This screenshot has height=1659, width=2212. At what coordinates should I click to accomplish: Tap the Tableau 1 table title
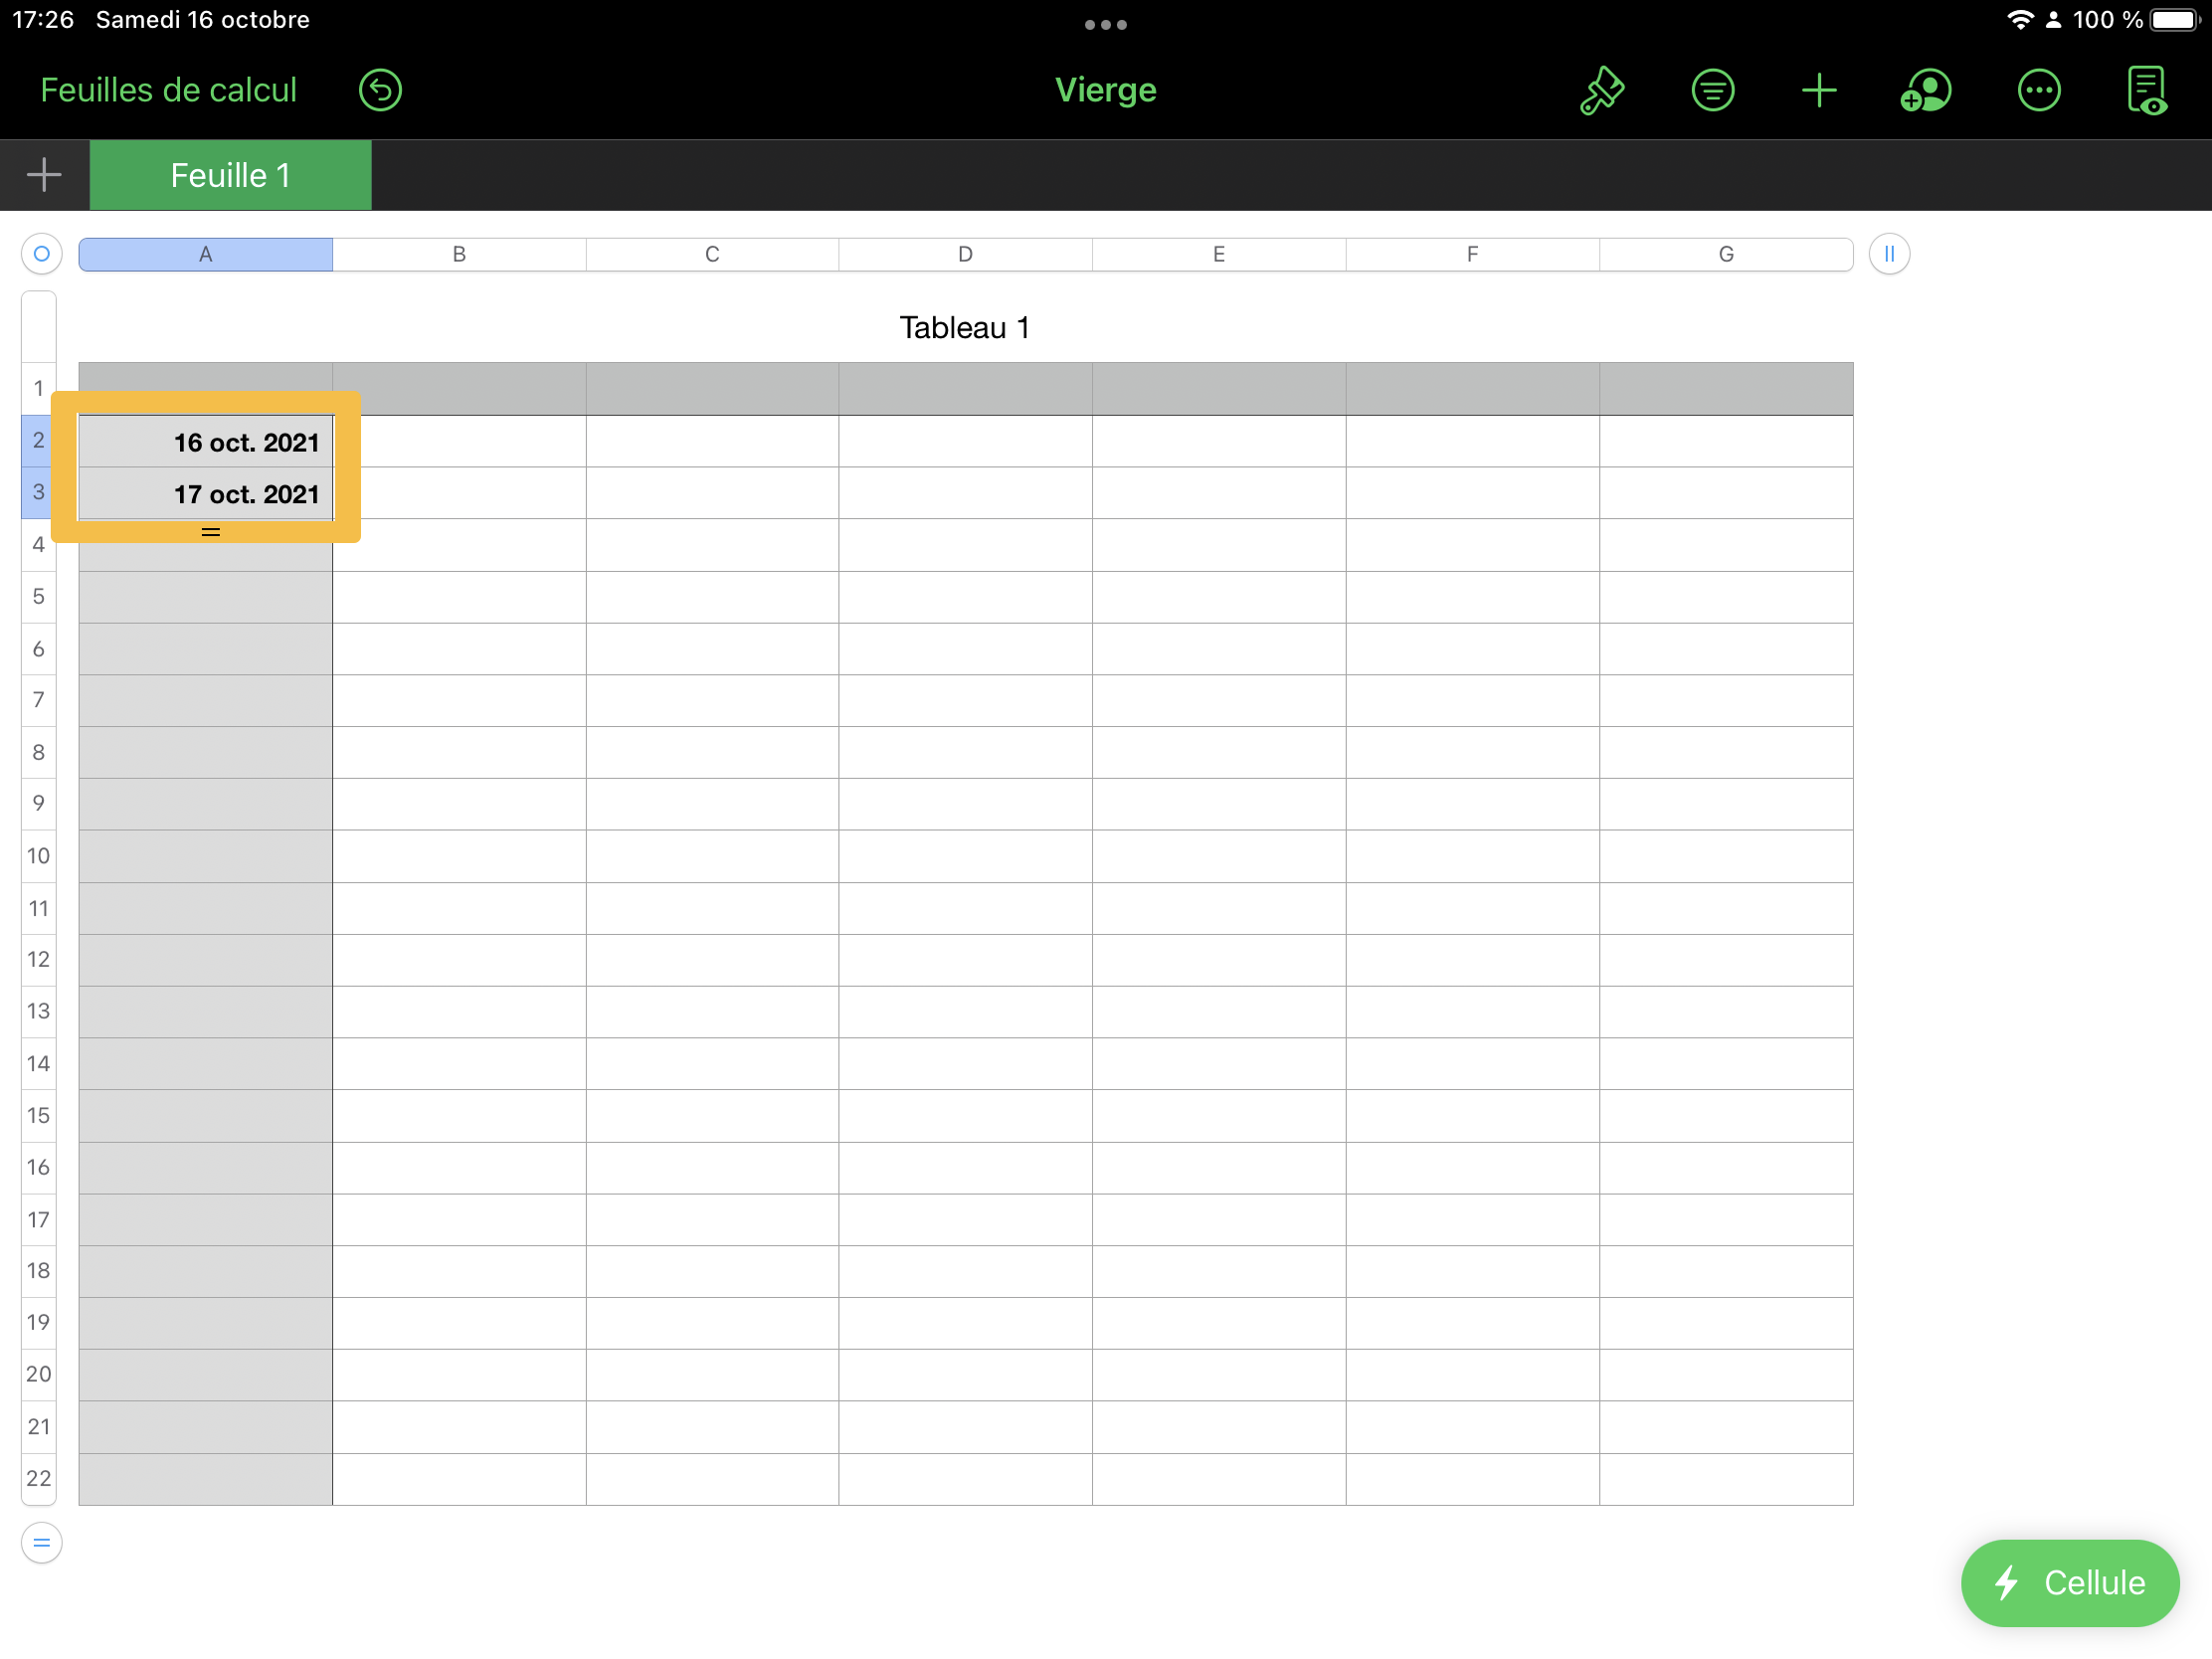point(964,328)
